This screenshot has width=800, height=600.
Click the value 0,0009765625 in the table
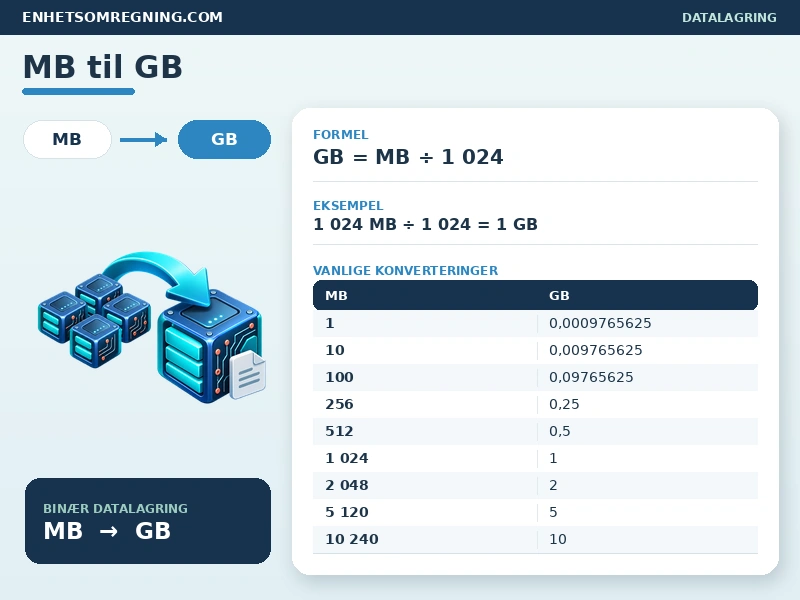point(600,323)
